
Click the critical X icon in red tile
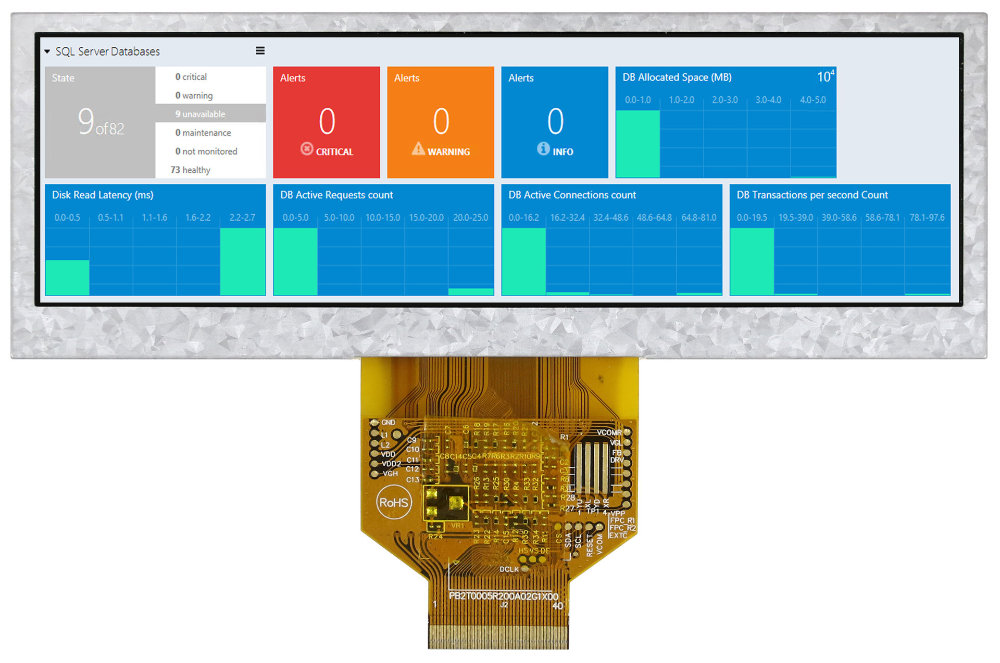coord(307,149)
